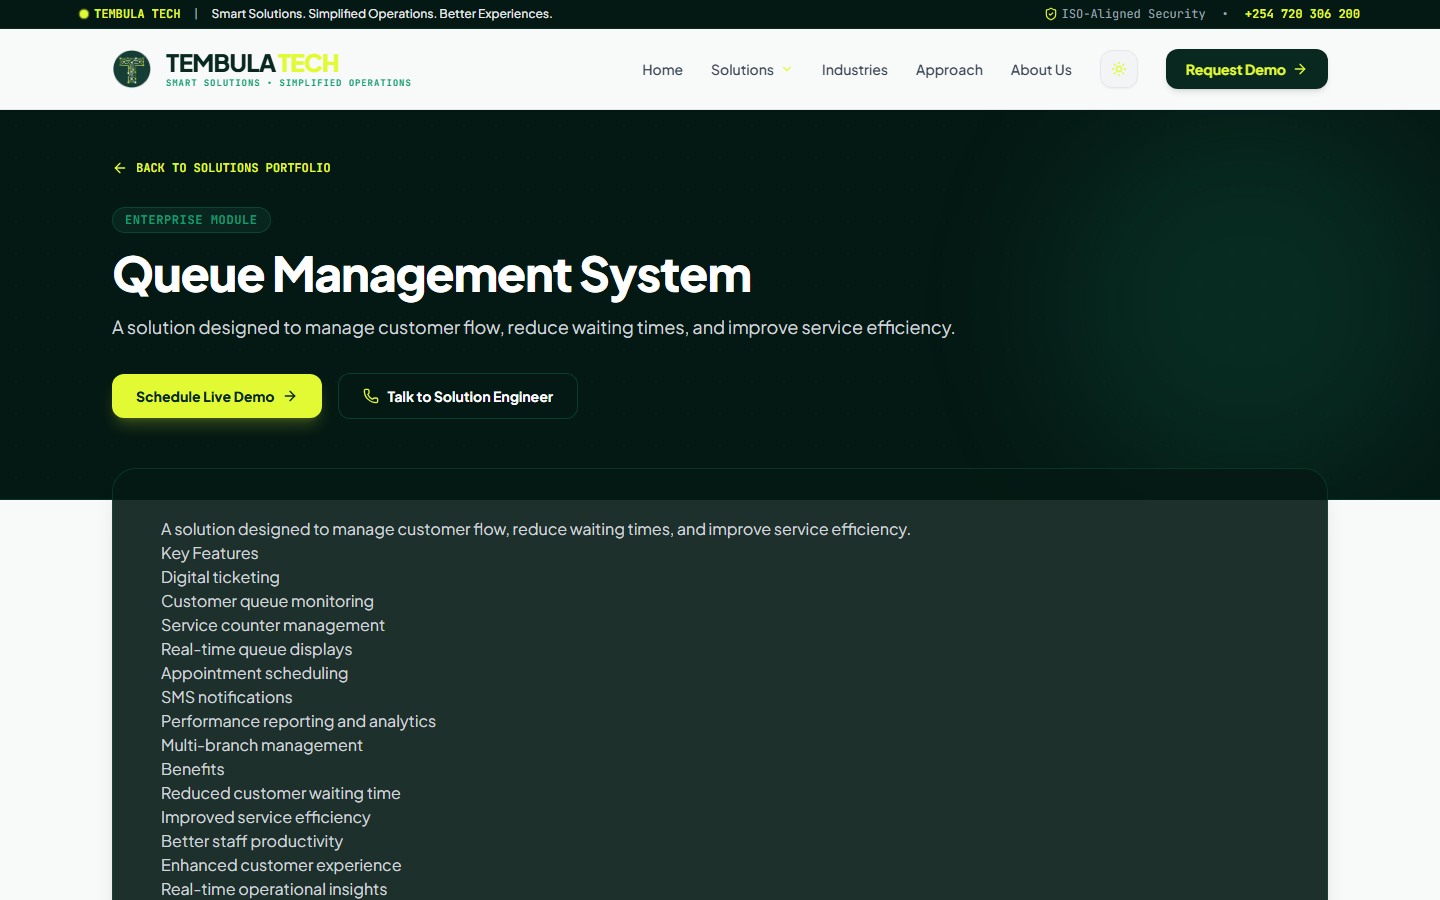The image size is (1440, 900).
Task: Click the Request Demo button
Action: pyautogui.click(x=1247, y=69)
